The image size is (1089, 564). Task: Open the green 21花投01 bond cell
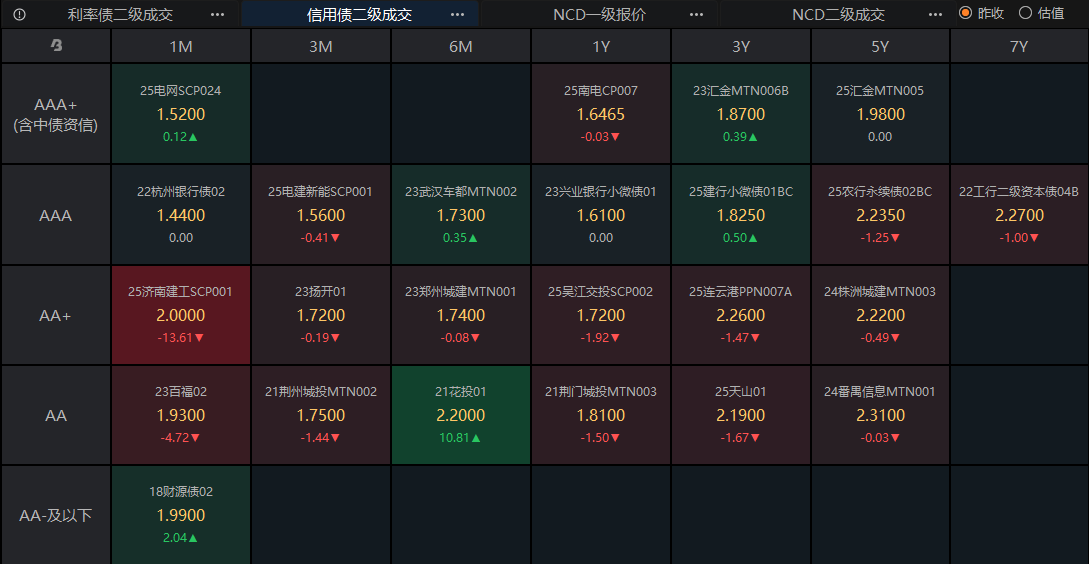click(461, 415)
